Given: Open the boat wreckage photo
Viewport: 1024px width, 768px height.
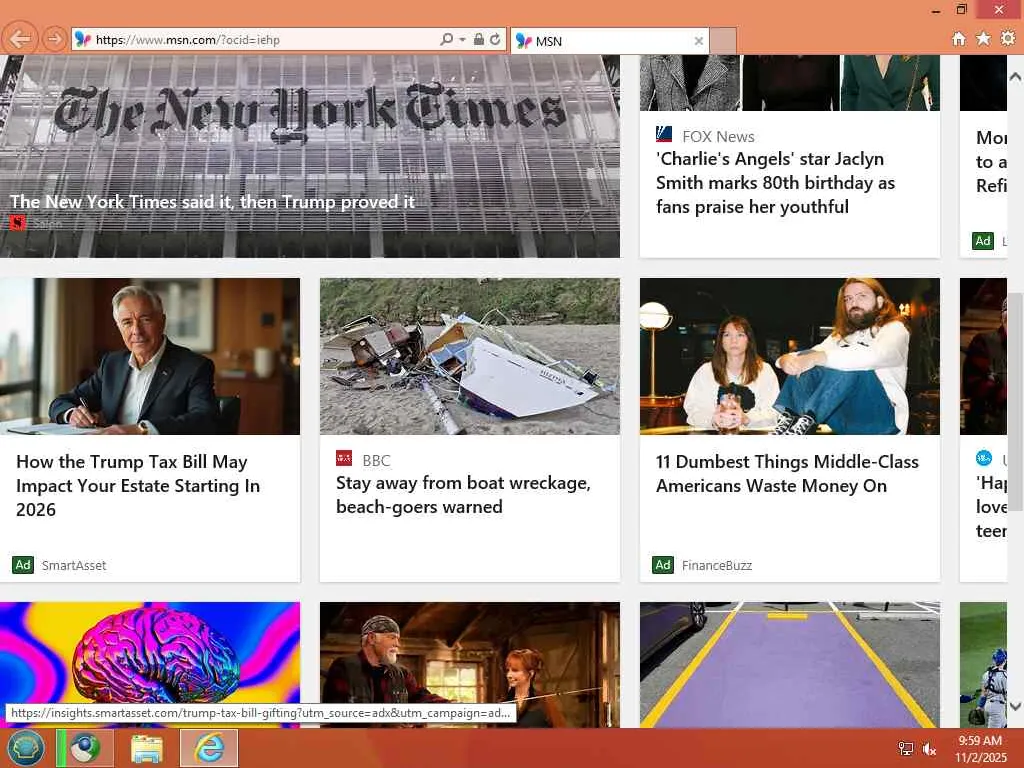Looking at the screenshot, I should coord(470,357).
